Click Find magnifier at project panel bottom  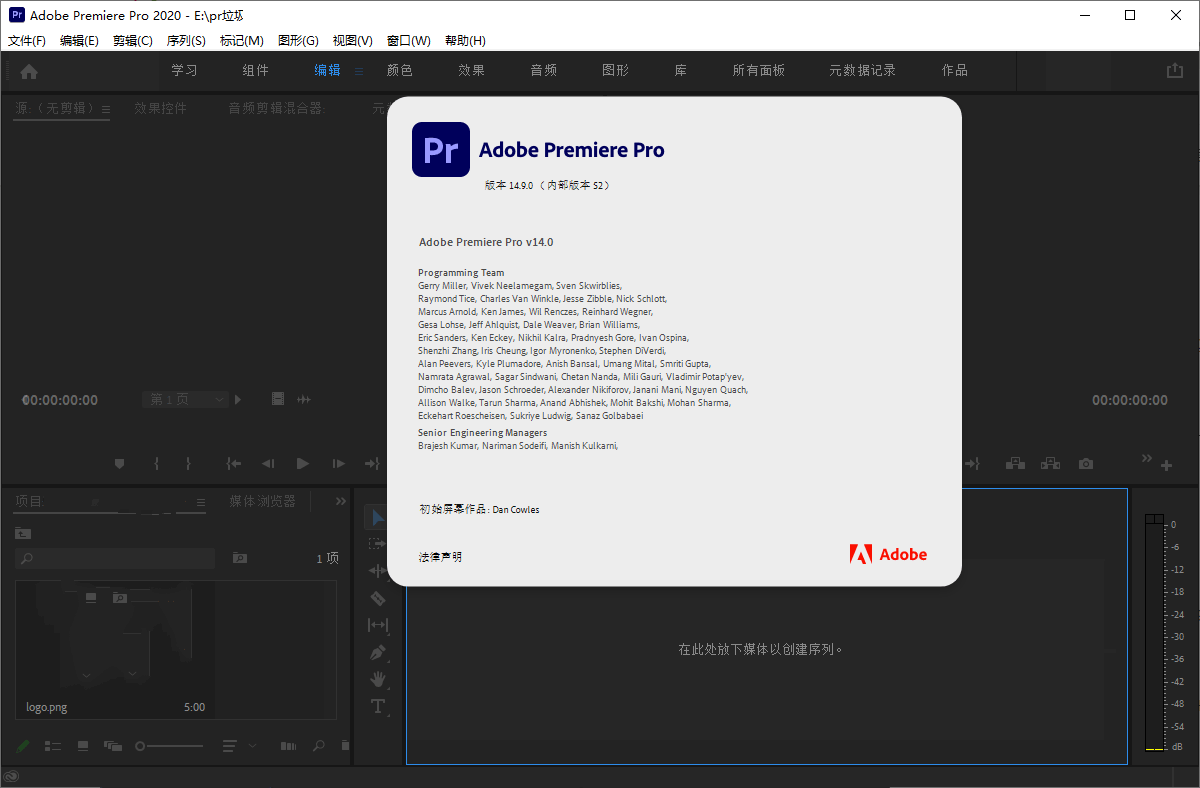point(319,746)
